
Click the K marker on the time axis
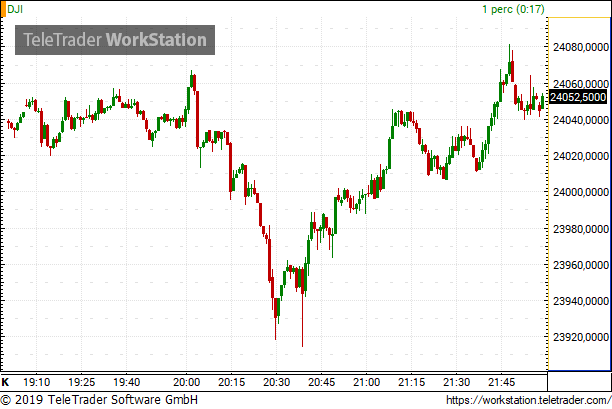5,382
